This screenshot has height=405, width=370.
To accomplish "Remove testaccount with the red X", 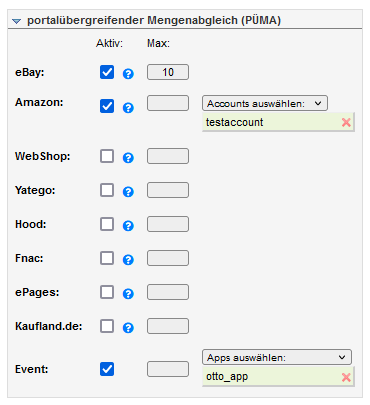I will click(346, 122).
